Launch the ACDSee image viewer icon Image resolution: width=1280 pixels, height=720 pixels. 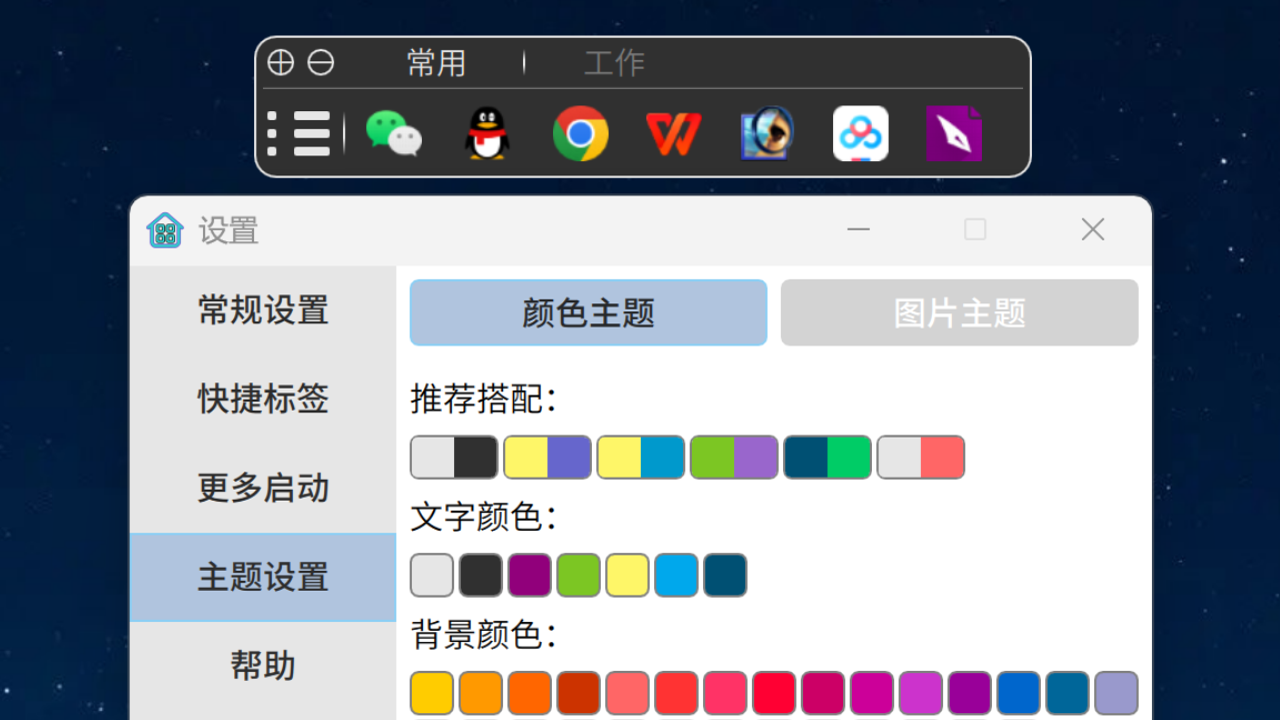765,134
